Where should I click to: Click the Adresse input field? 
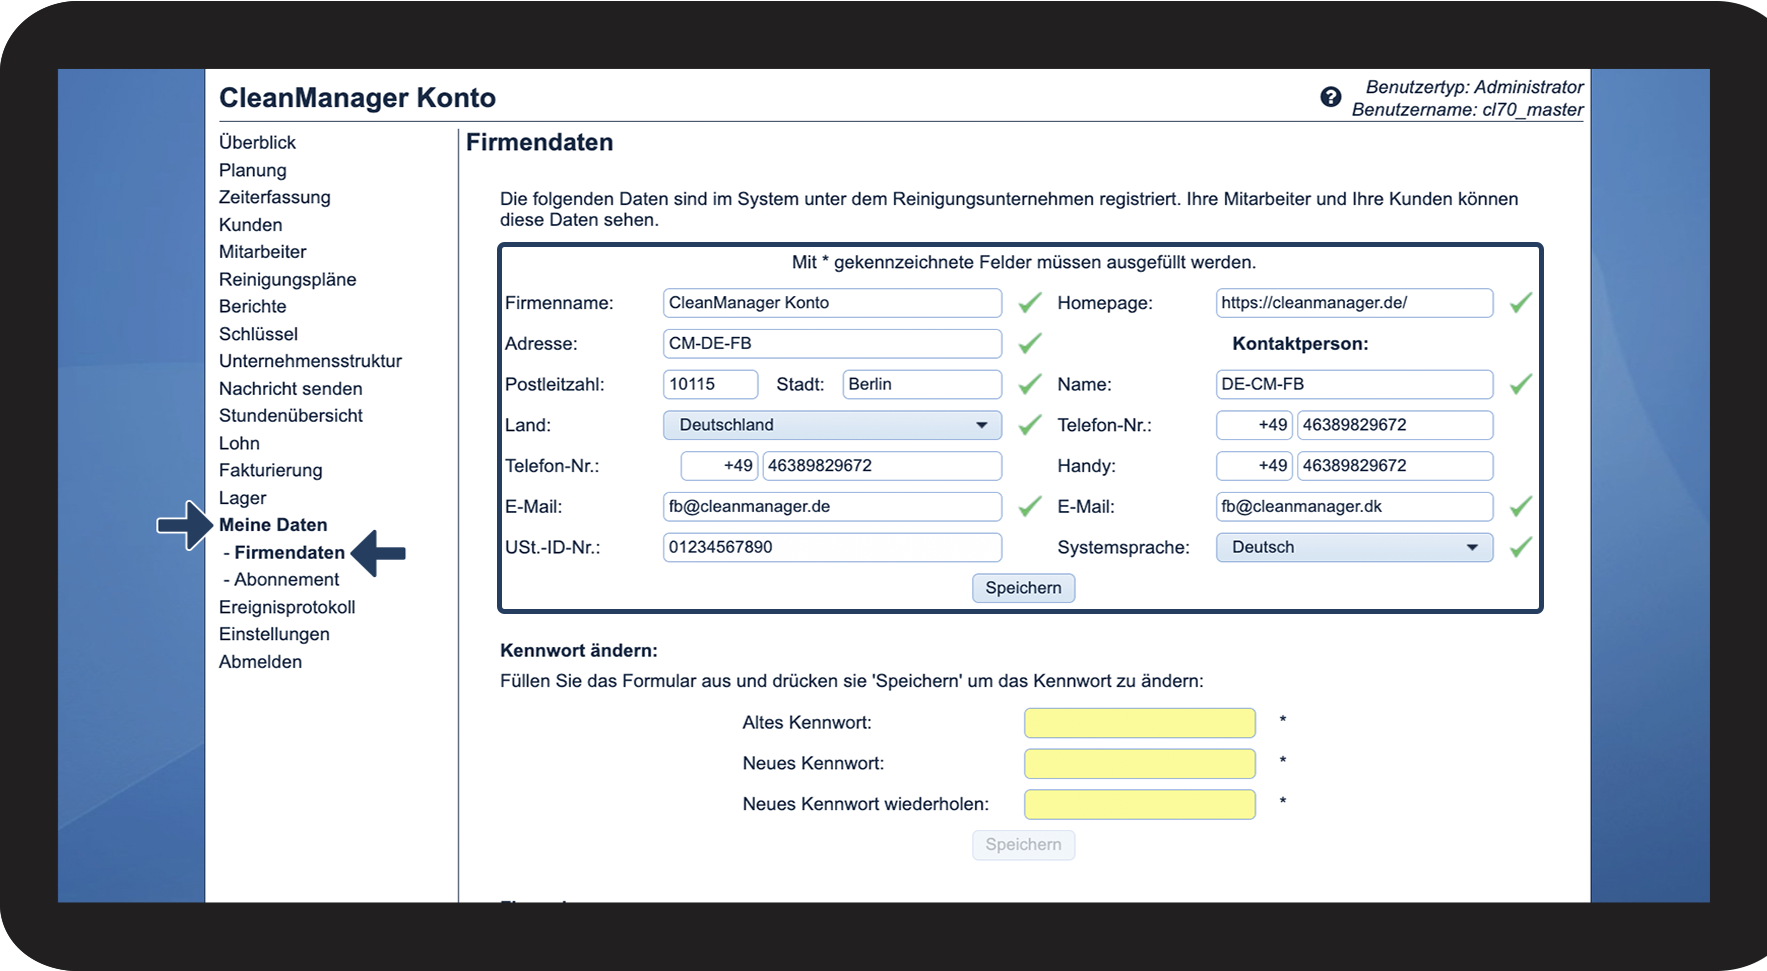point(832,344)
